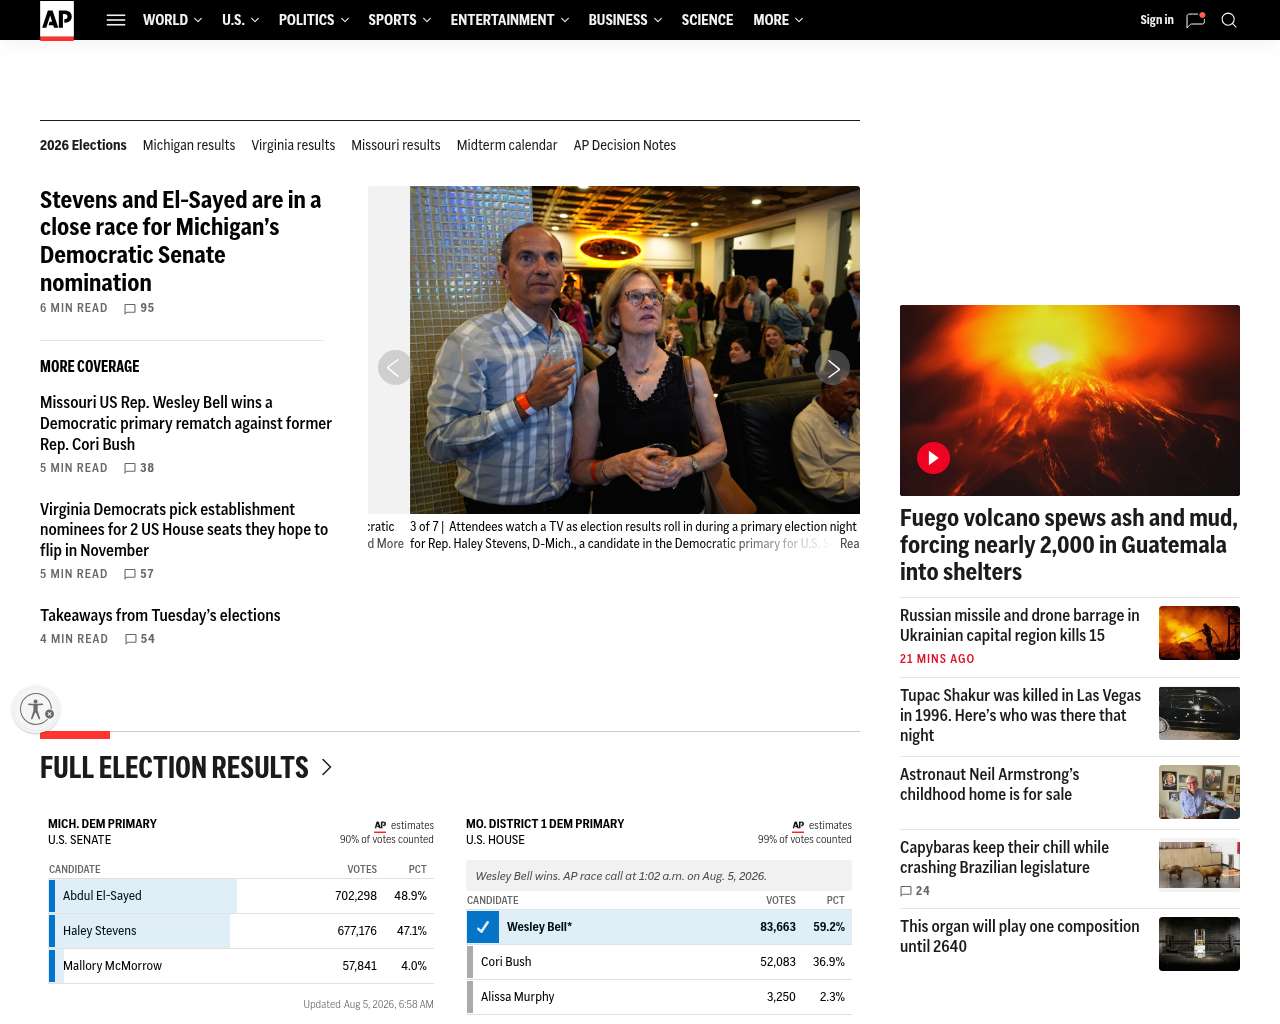Open comments on Takeaways from Tuesday story
1280x1024 pixels.
pos(139,639)
